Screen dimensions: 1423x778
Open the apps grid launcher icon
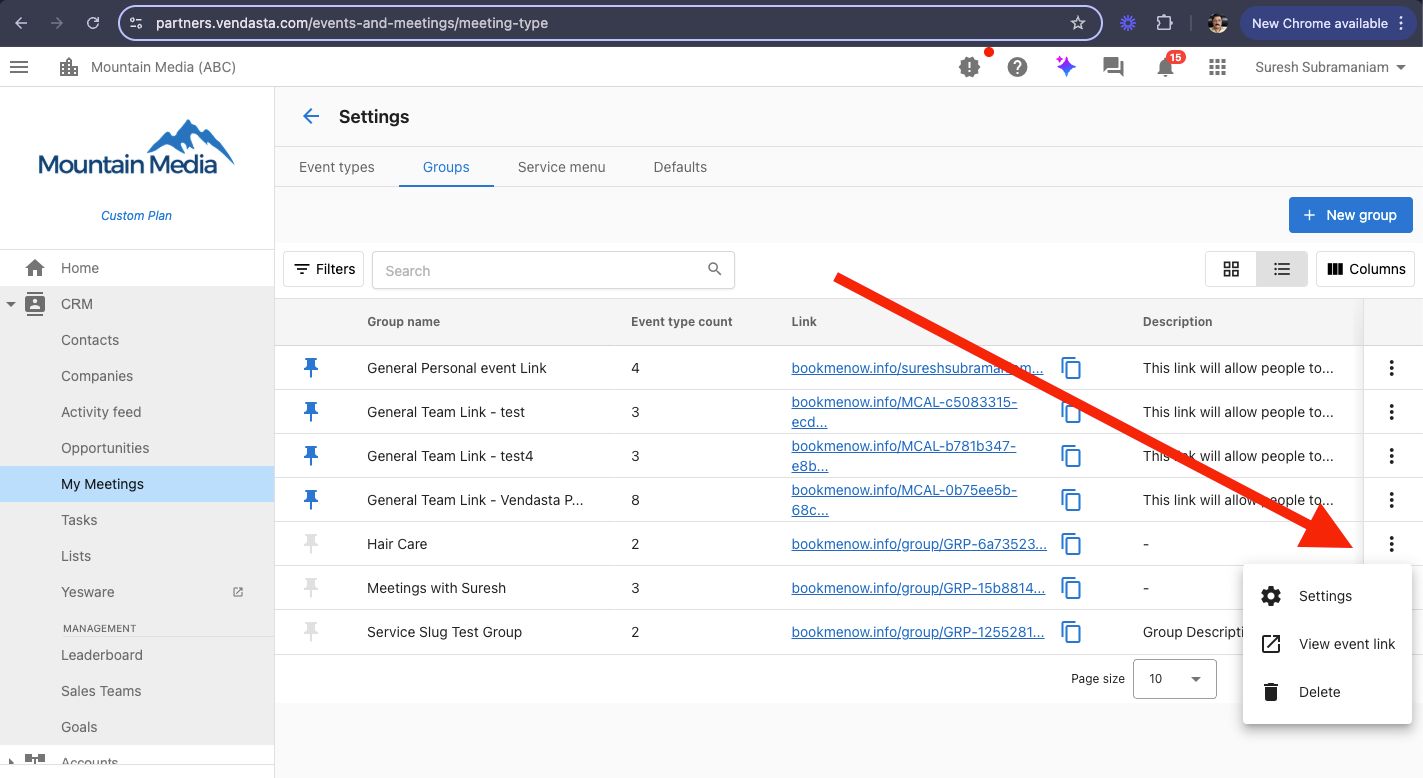point(1217,67)
